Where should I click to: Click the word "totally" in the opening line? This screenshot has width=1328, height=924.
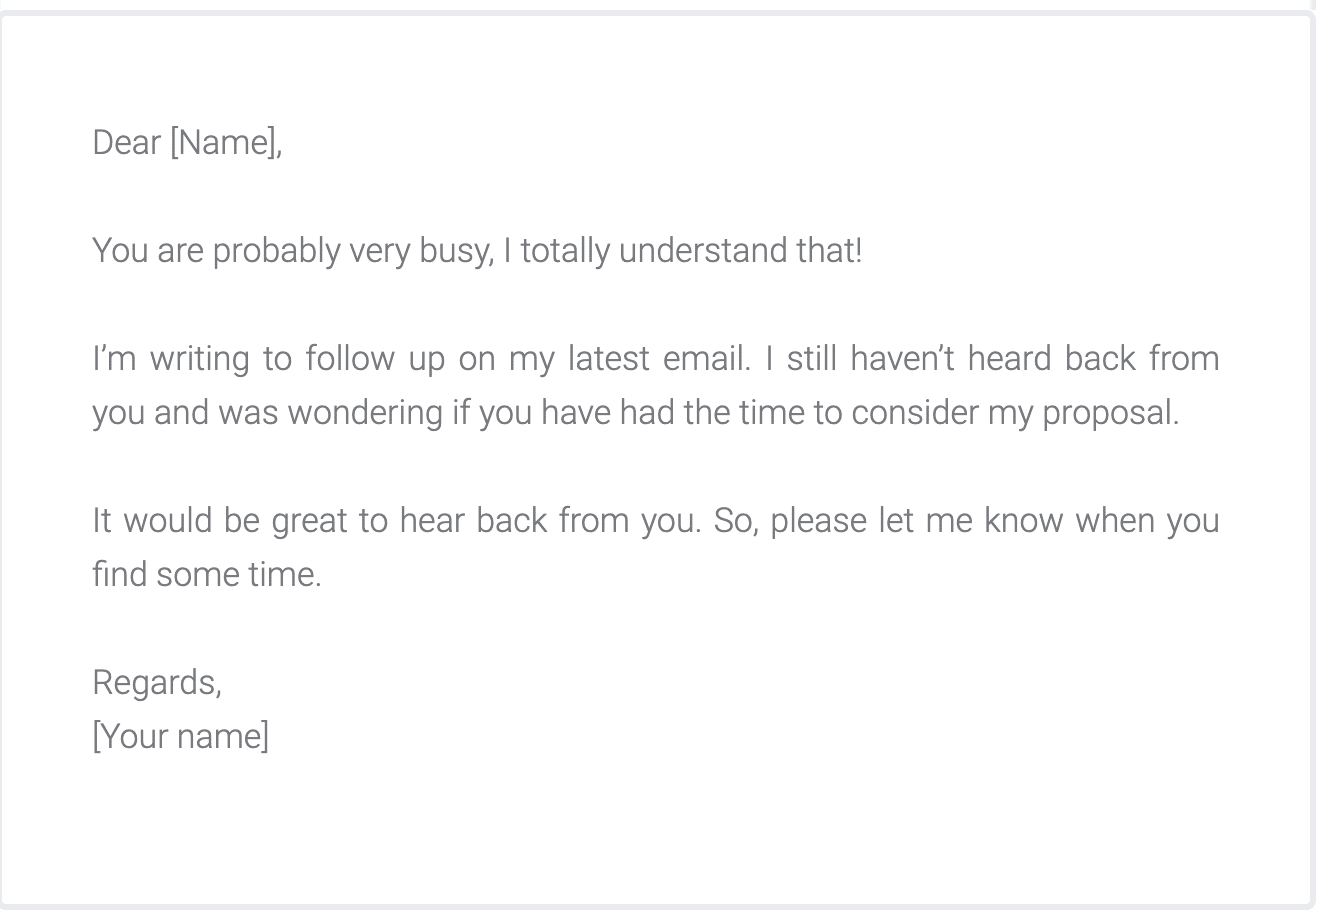(564, 250)
